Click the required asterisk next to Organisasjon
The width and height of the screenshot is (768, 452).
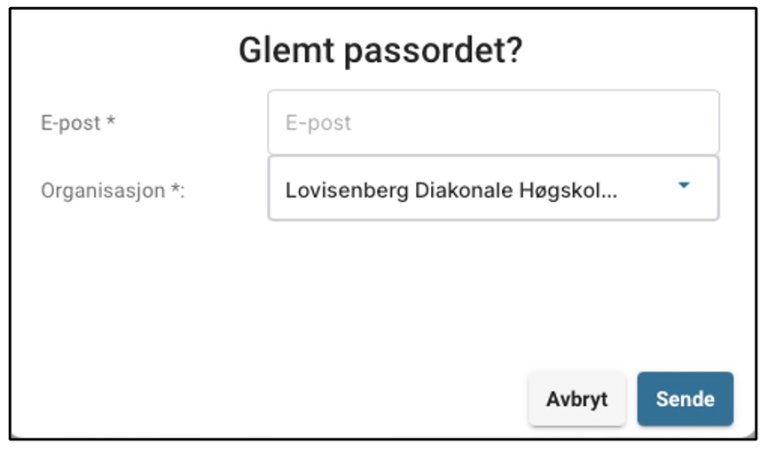(176, 189)
